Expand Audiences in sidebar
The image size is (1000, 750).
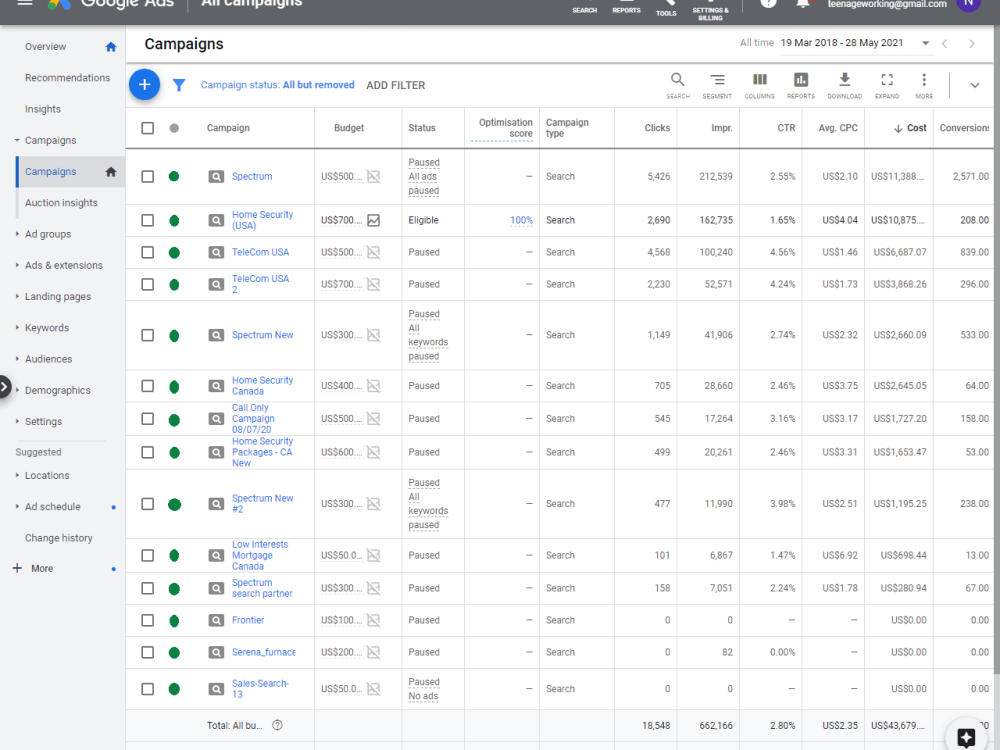(x=17, y=359)
